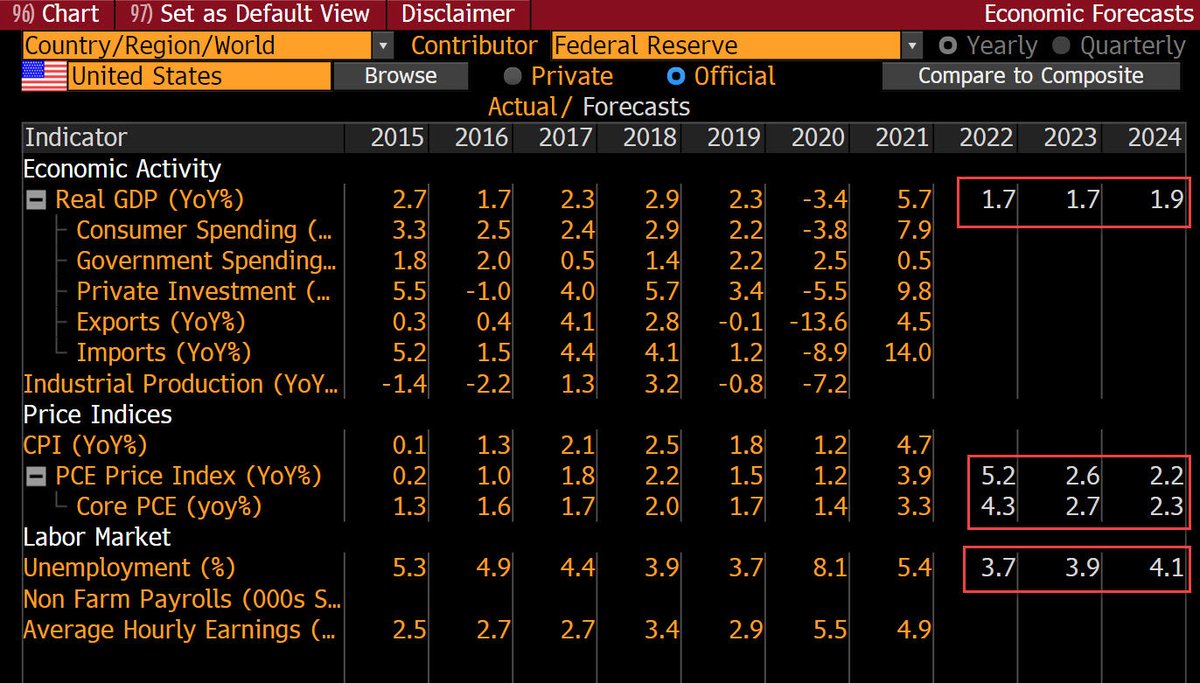Viewport: 1200px width, 683px height.
Task: Click Private Investment 2021 value 9.8
Action: 915,292
